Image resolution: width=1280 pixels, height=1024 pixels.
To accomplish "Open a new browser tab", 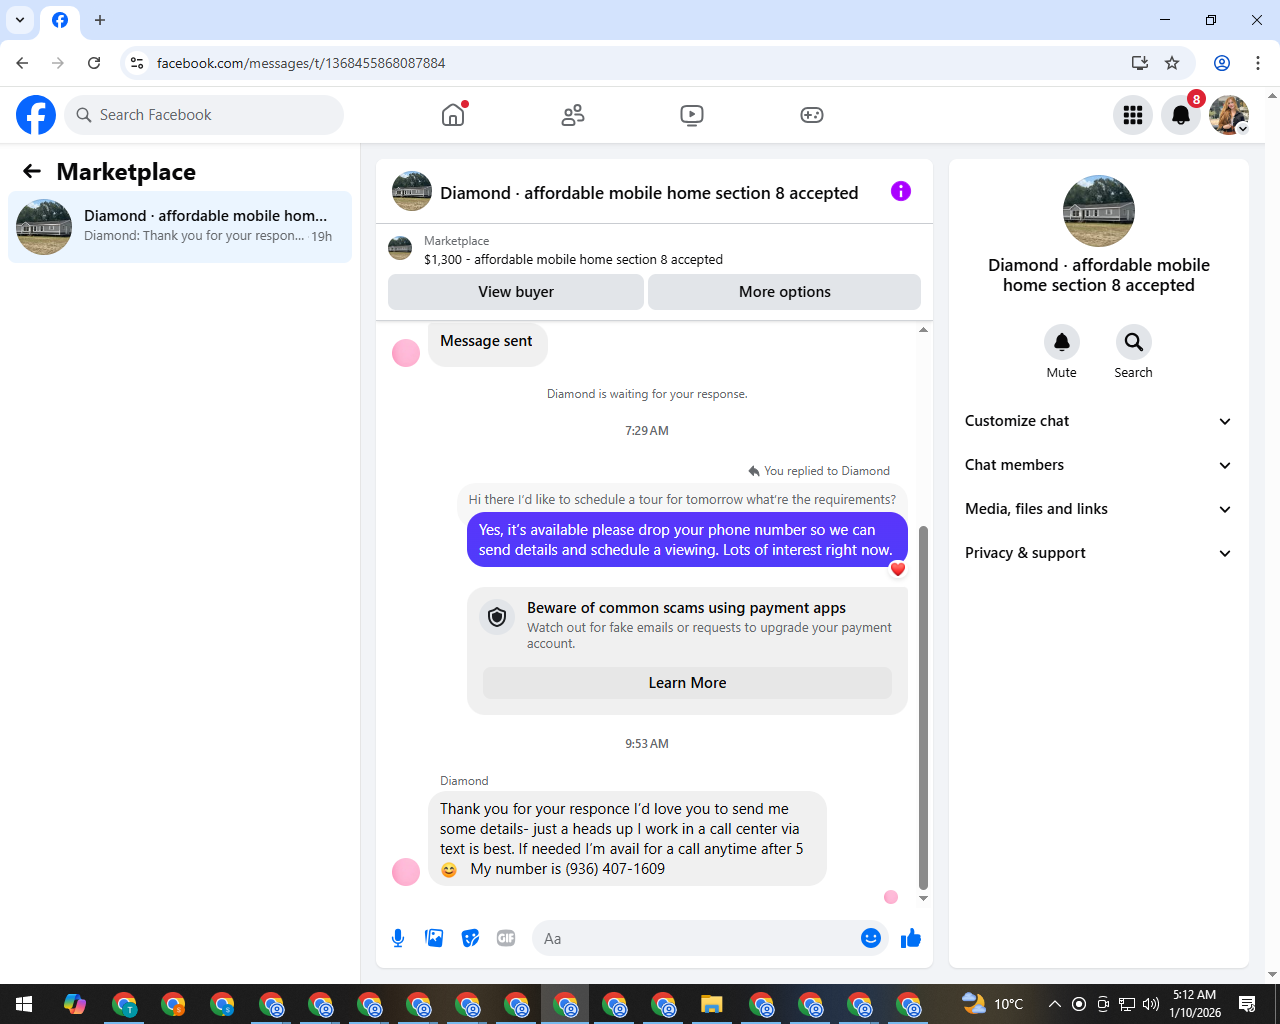I will coord(100,20).
